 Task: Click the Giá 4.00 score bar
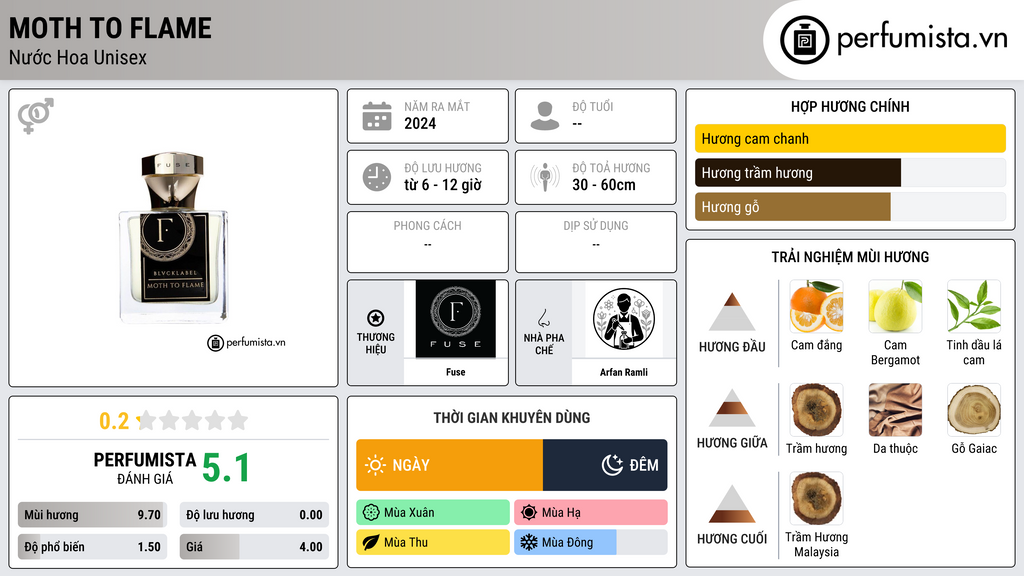pyautogui.click(x=254, y=547)
